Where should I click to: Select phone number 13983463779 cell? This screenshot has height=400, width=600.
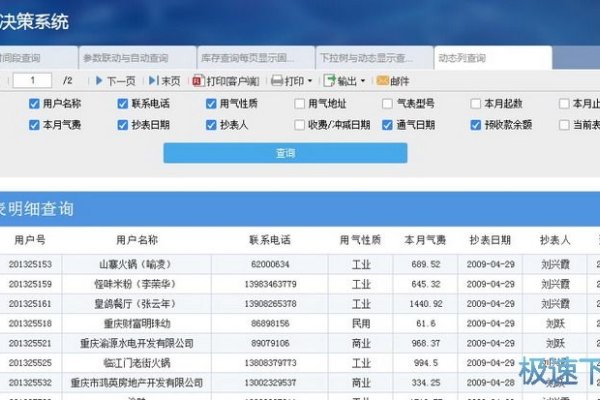(270, 284)
